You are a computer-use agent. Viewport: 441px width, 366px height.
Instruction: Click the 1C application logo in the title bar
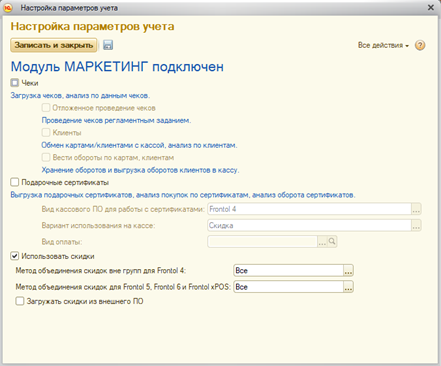pos(8,7)
